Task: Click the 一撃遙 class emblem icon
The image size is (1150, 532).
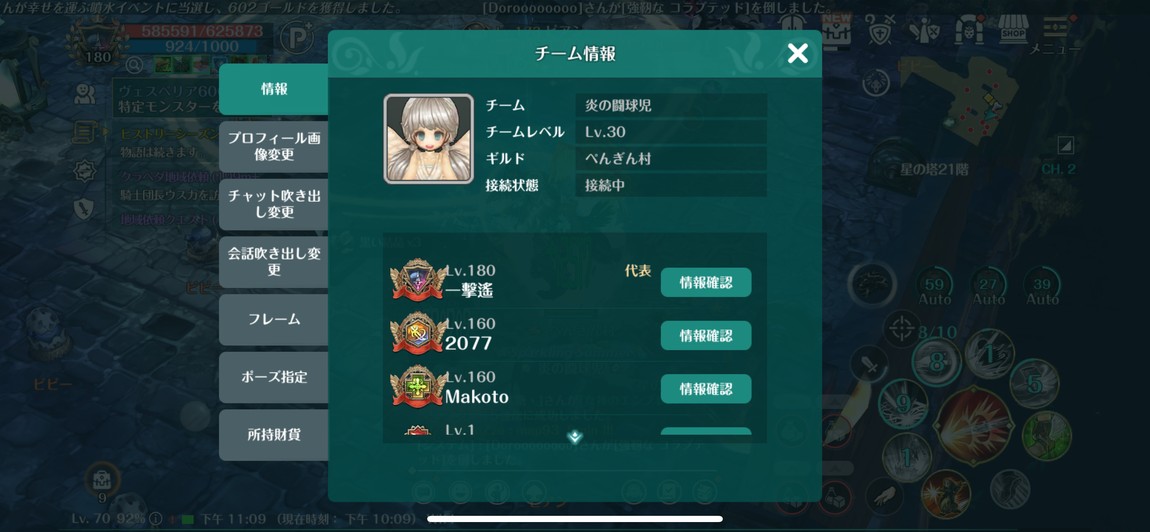Action: 418,280
